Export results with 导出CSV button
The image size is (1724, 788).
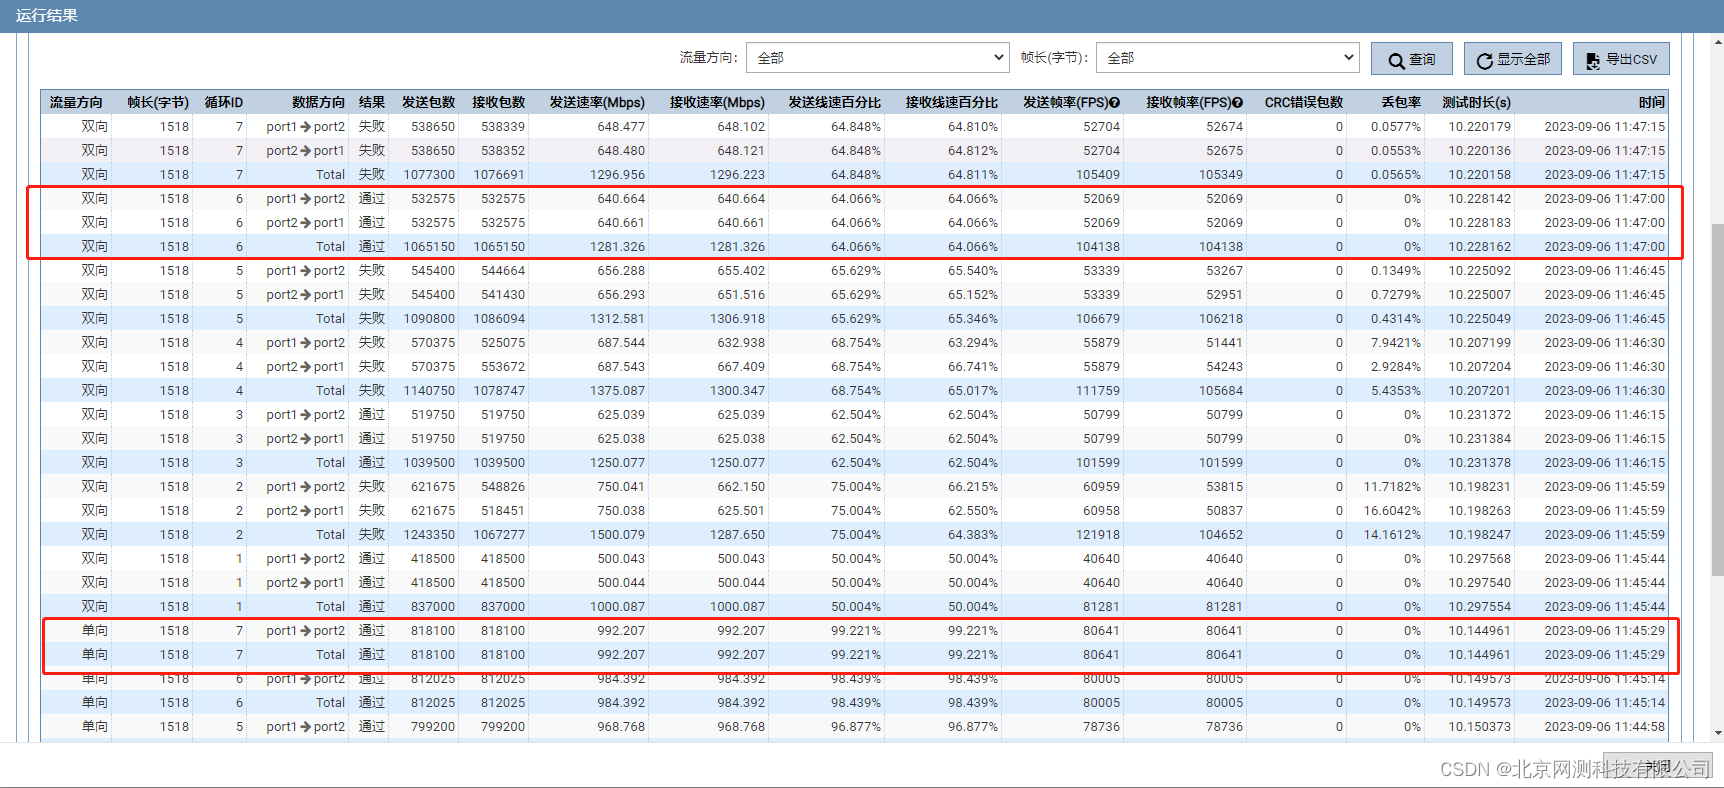pos(1621,59)
